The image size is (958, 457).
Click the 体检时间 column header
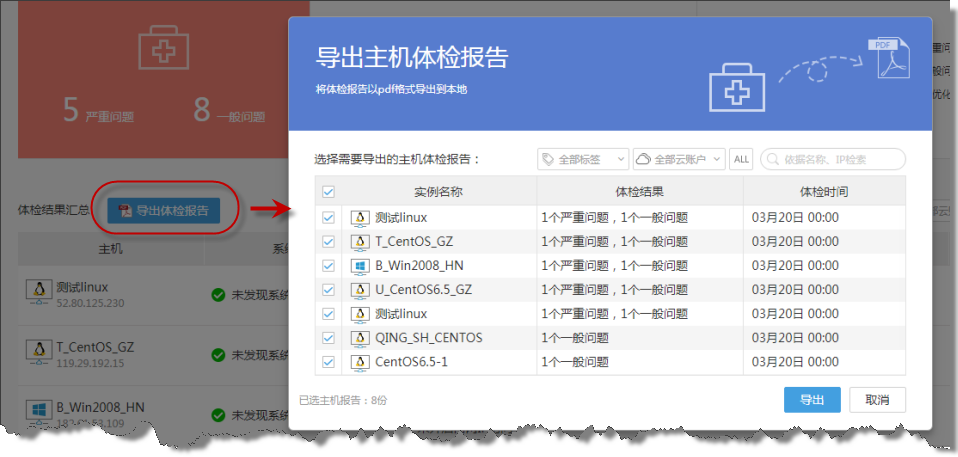823,192
